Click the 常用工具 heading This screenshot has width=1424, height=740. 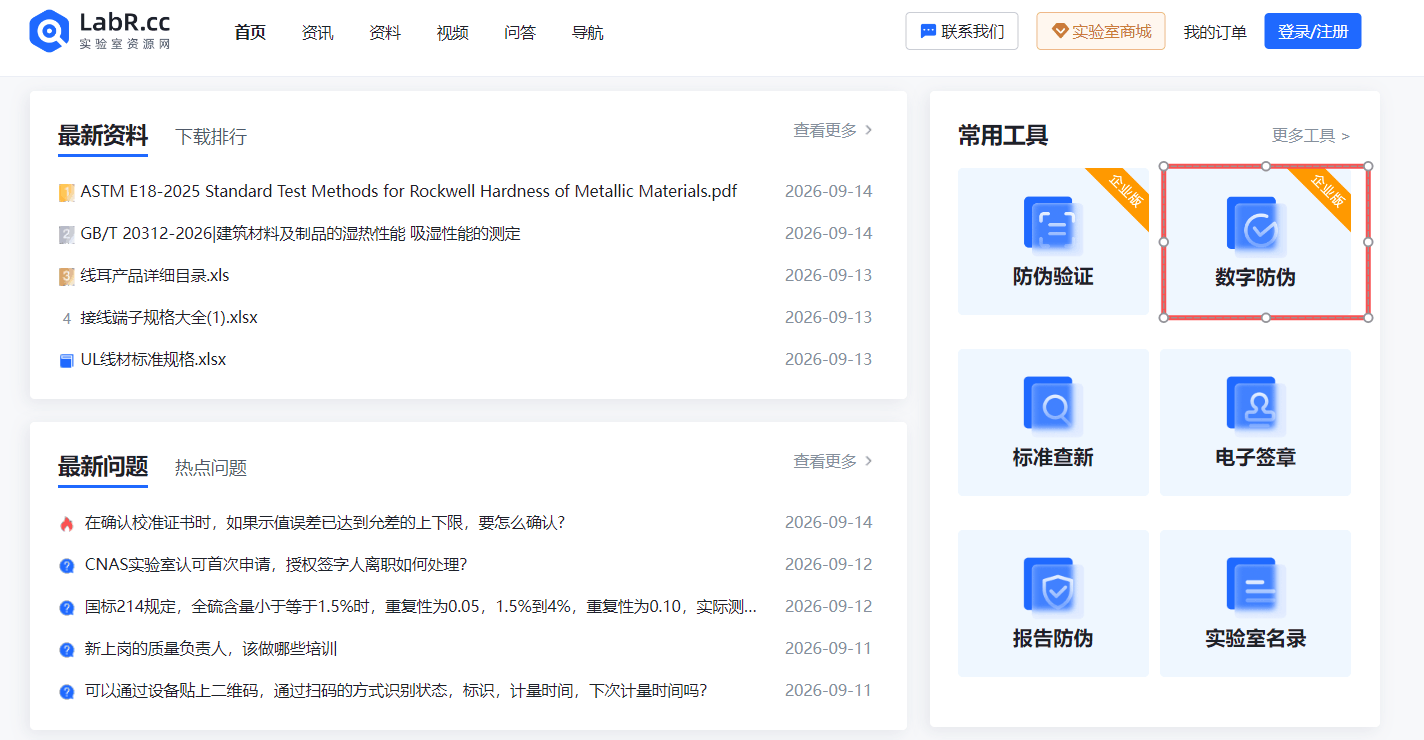[x=1003, y=135]
